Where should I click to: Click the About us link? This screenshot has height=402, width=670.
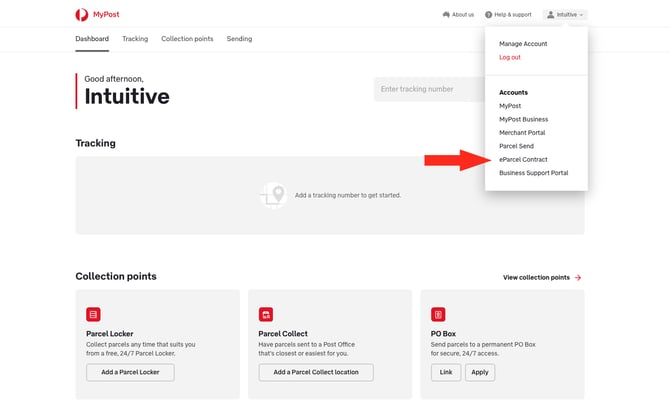[x=463, y=15]
